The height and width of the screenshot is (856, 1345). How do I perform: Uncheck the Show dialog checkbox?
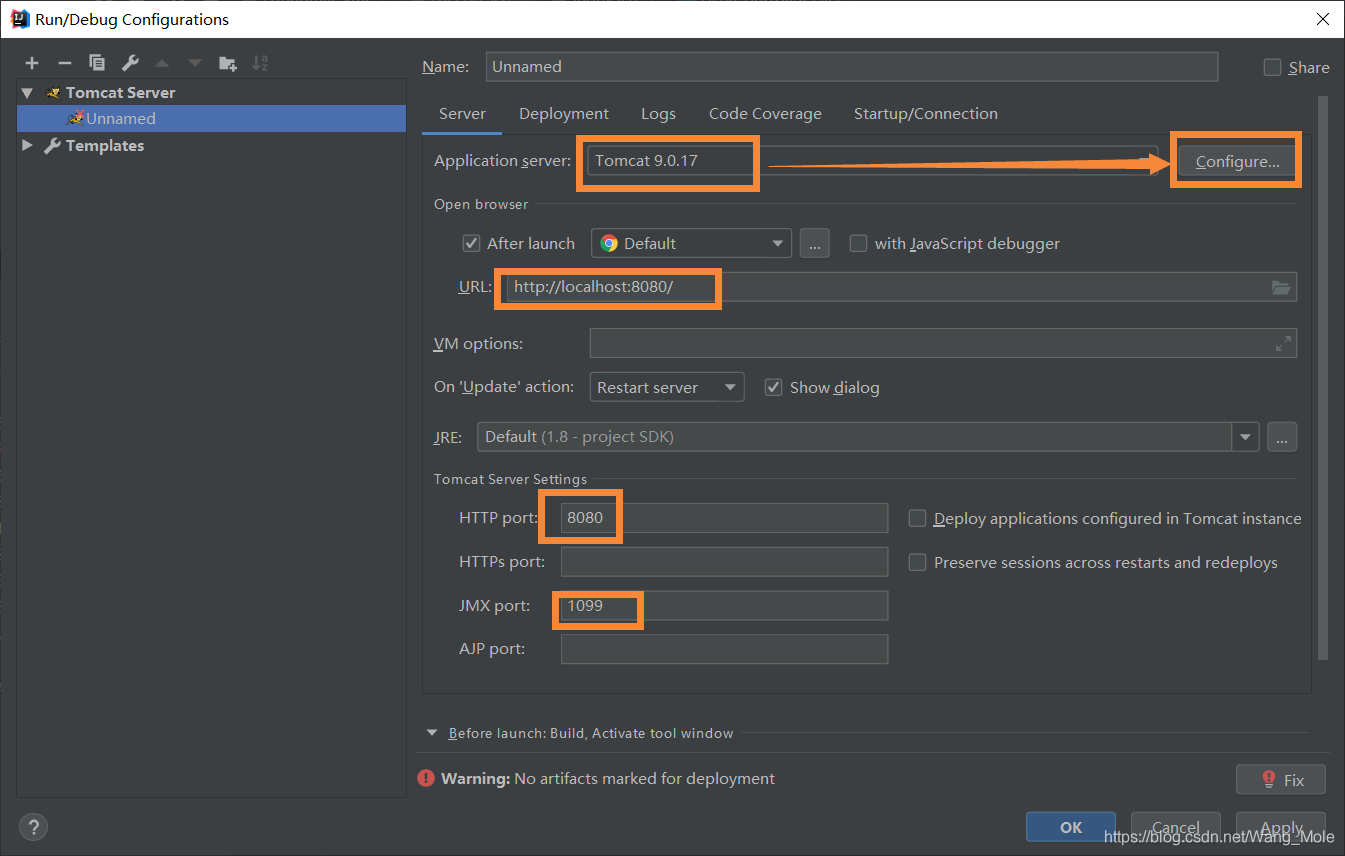point(773,387)
